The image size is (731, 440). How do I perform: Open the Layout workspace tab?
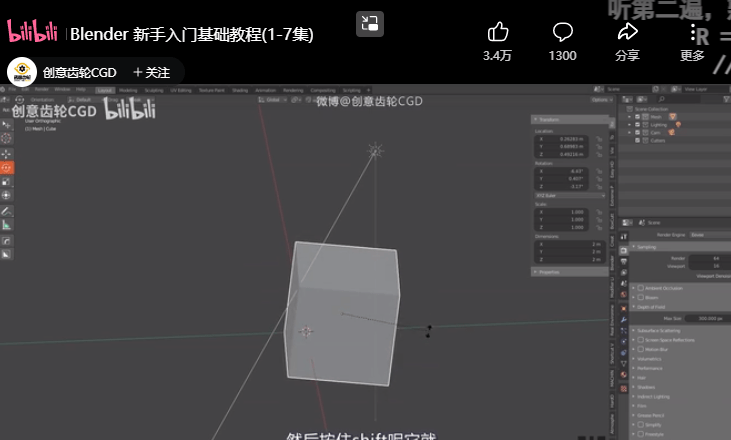pos(105,90)
